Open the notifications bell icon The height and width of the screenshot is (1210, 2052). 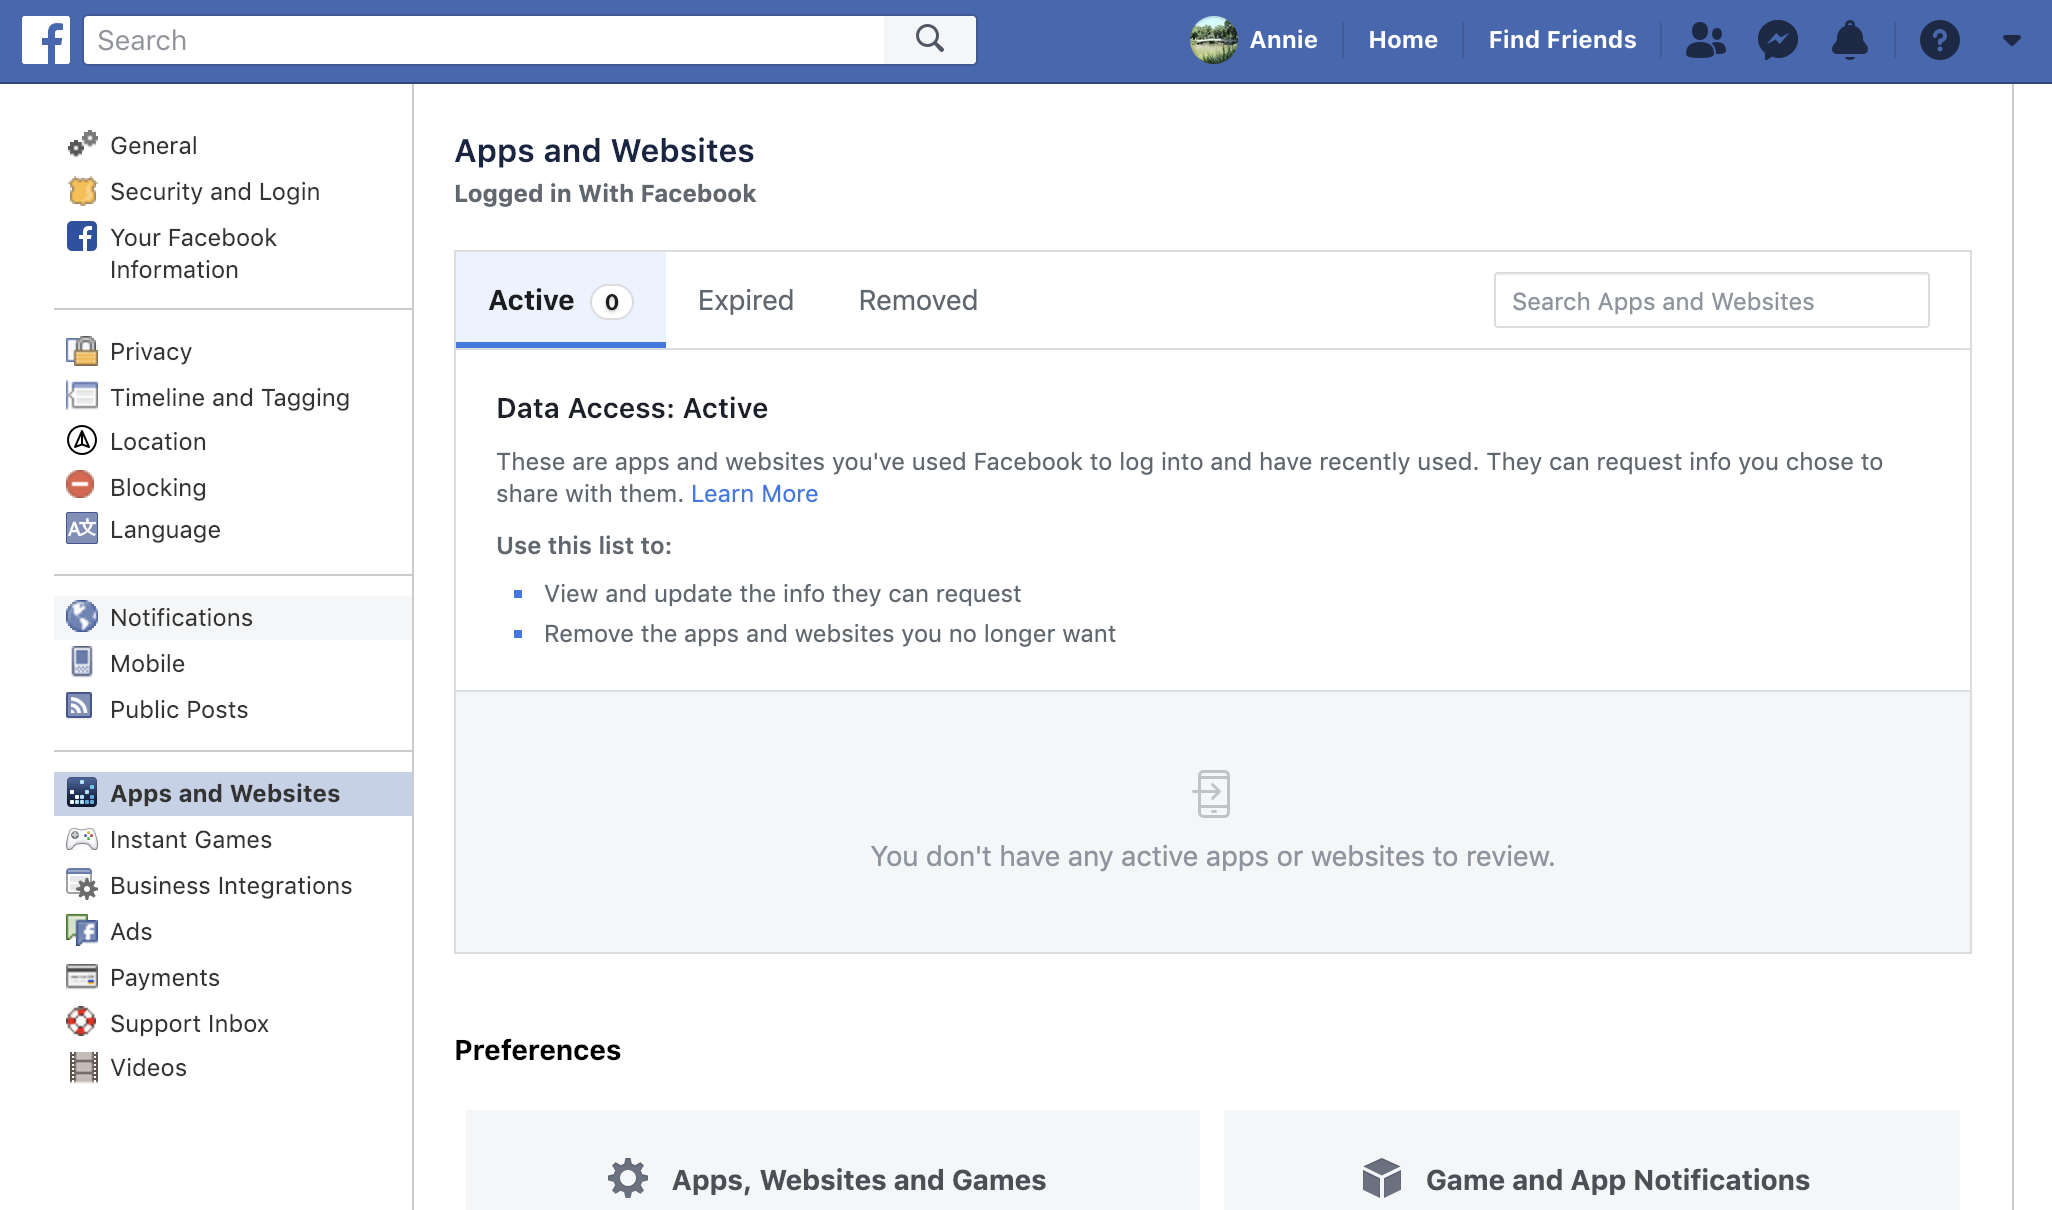click(x=1849, y=40)
